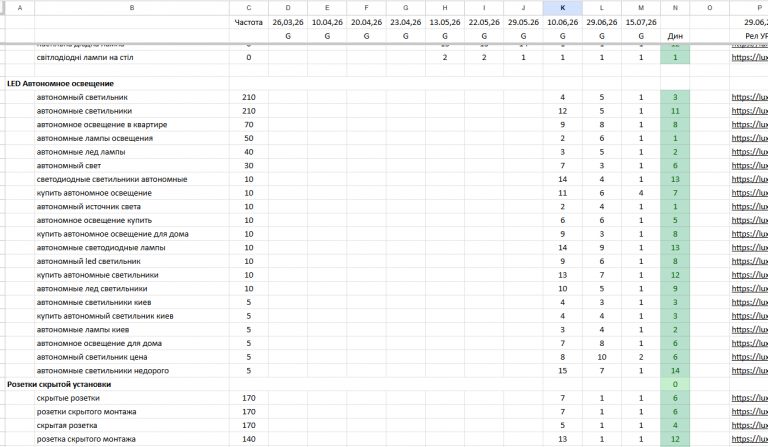Click green zero cell in 'Розетки скрытой установки' row
The height and width of the screenshot is (447, 768).
(675, 385)
